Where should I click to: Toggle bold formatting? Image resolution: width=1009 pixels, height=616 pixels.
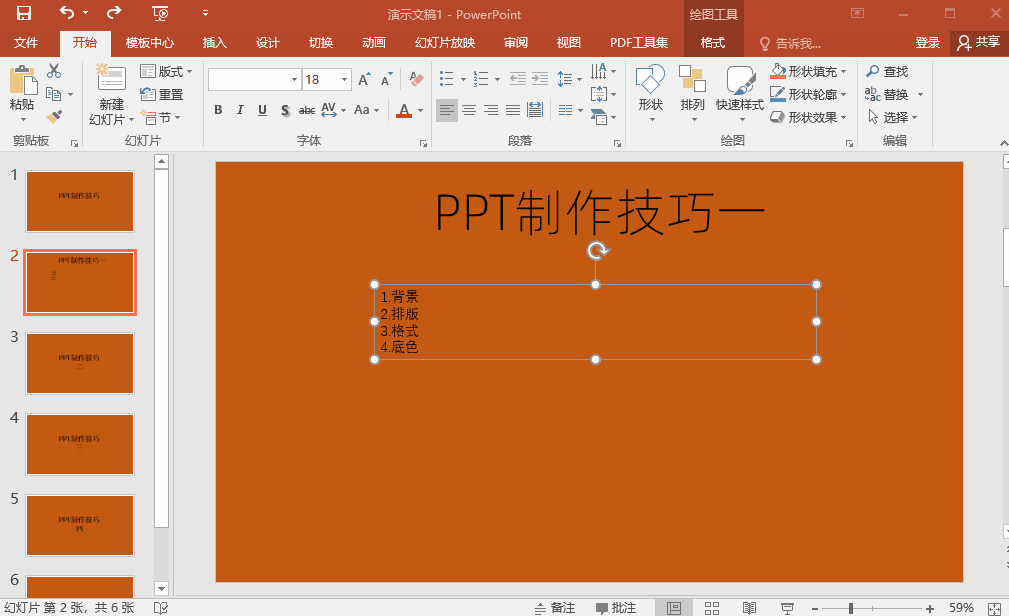pyautogui.click(x=217, y=110)
